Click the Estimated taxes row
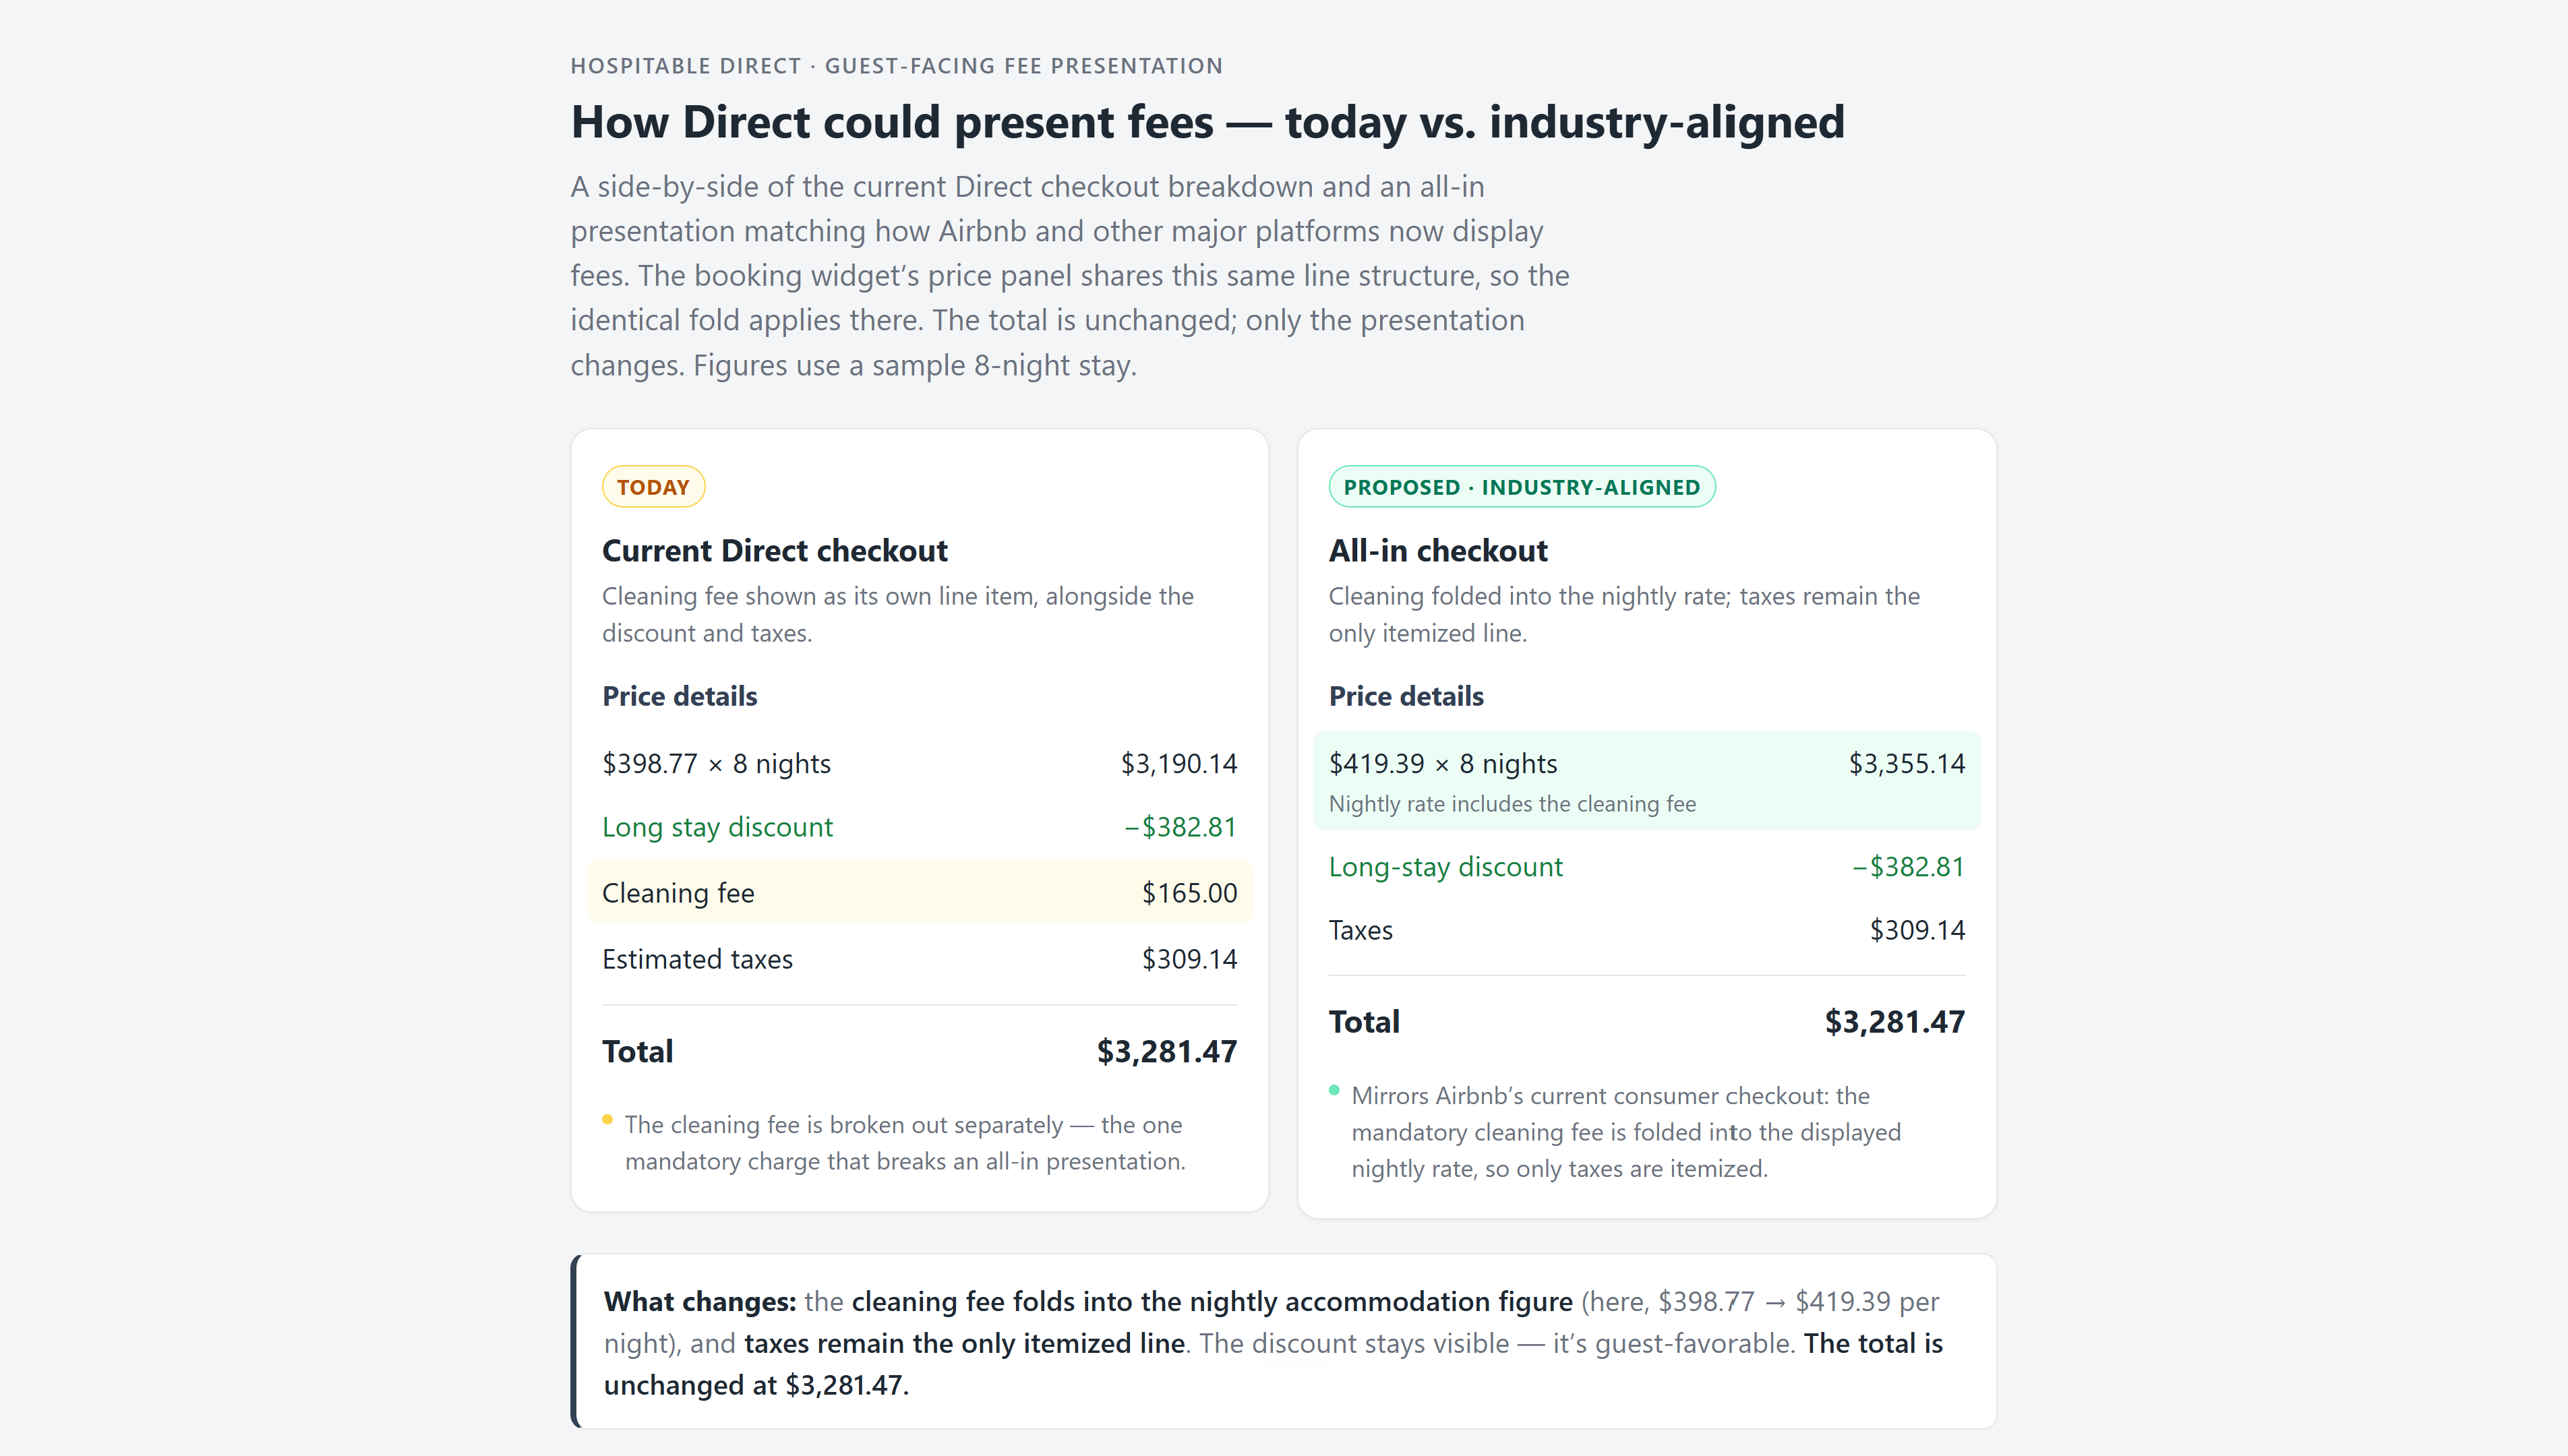 pos(919,960)
